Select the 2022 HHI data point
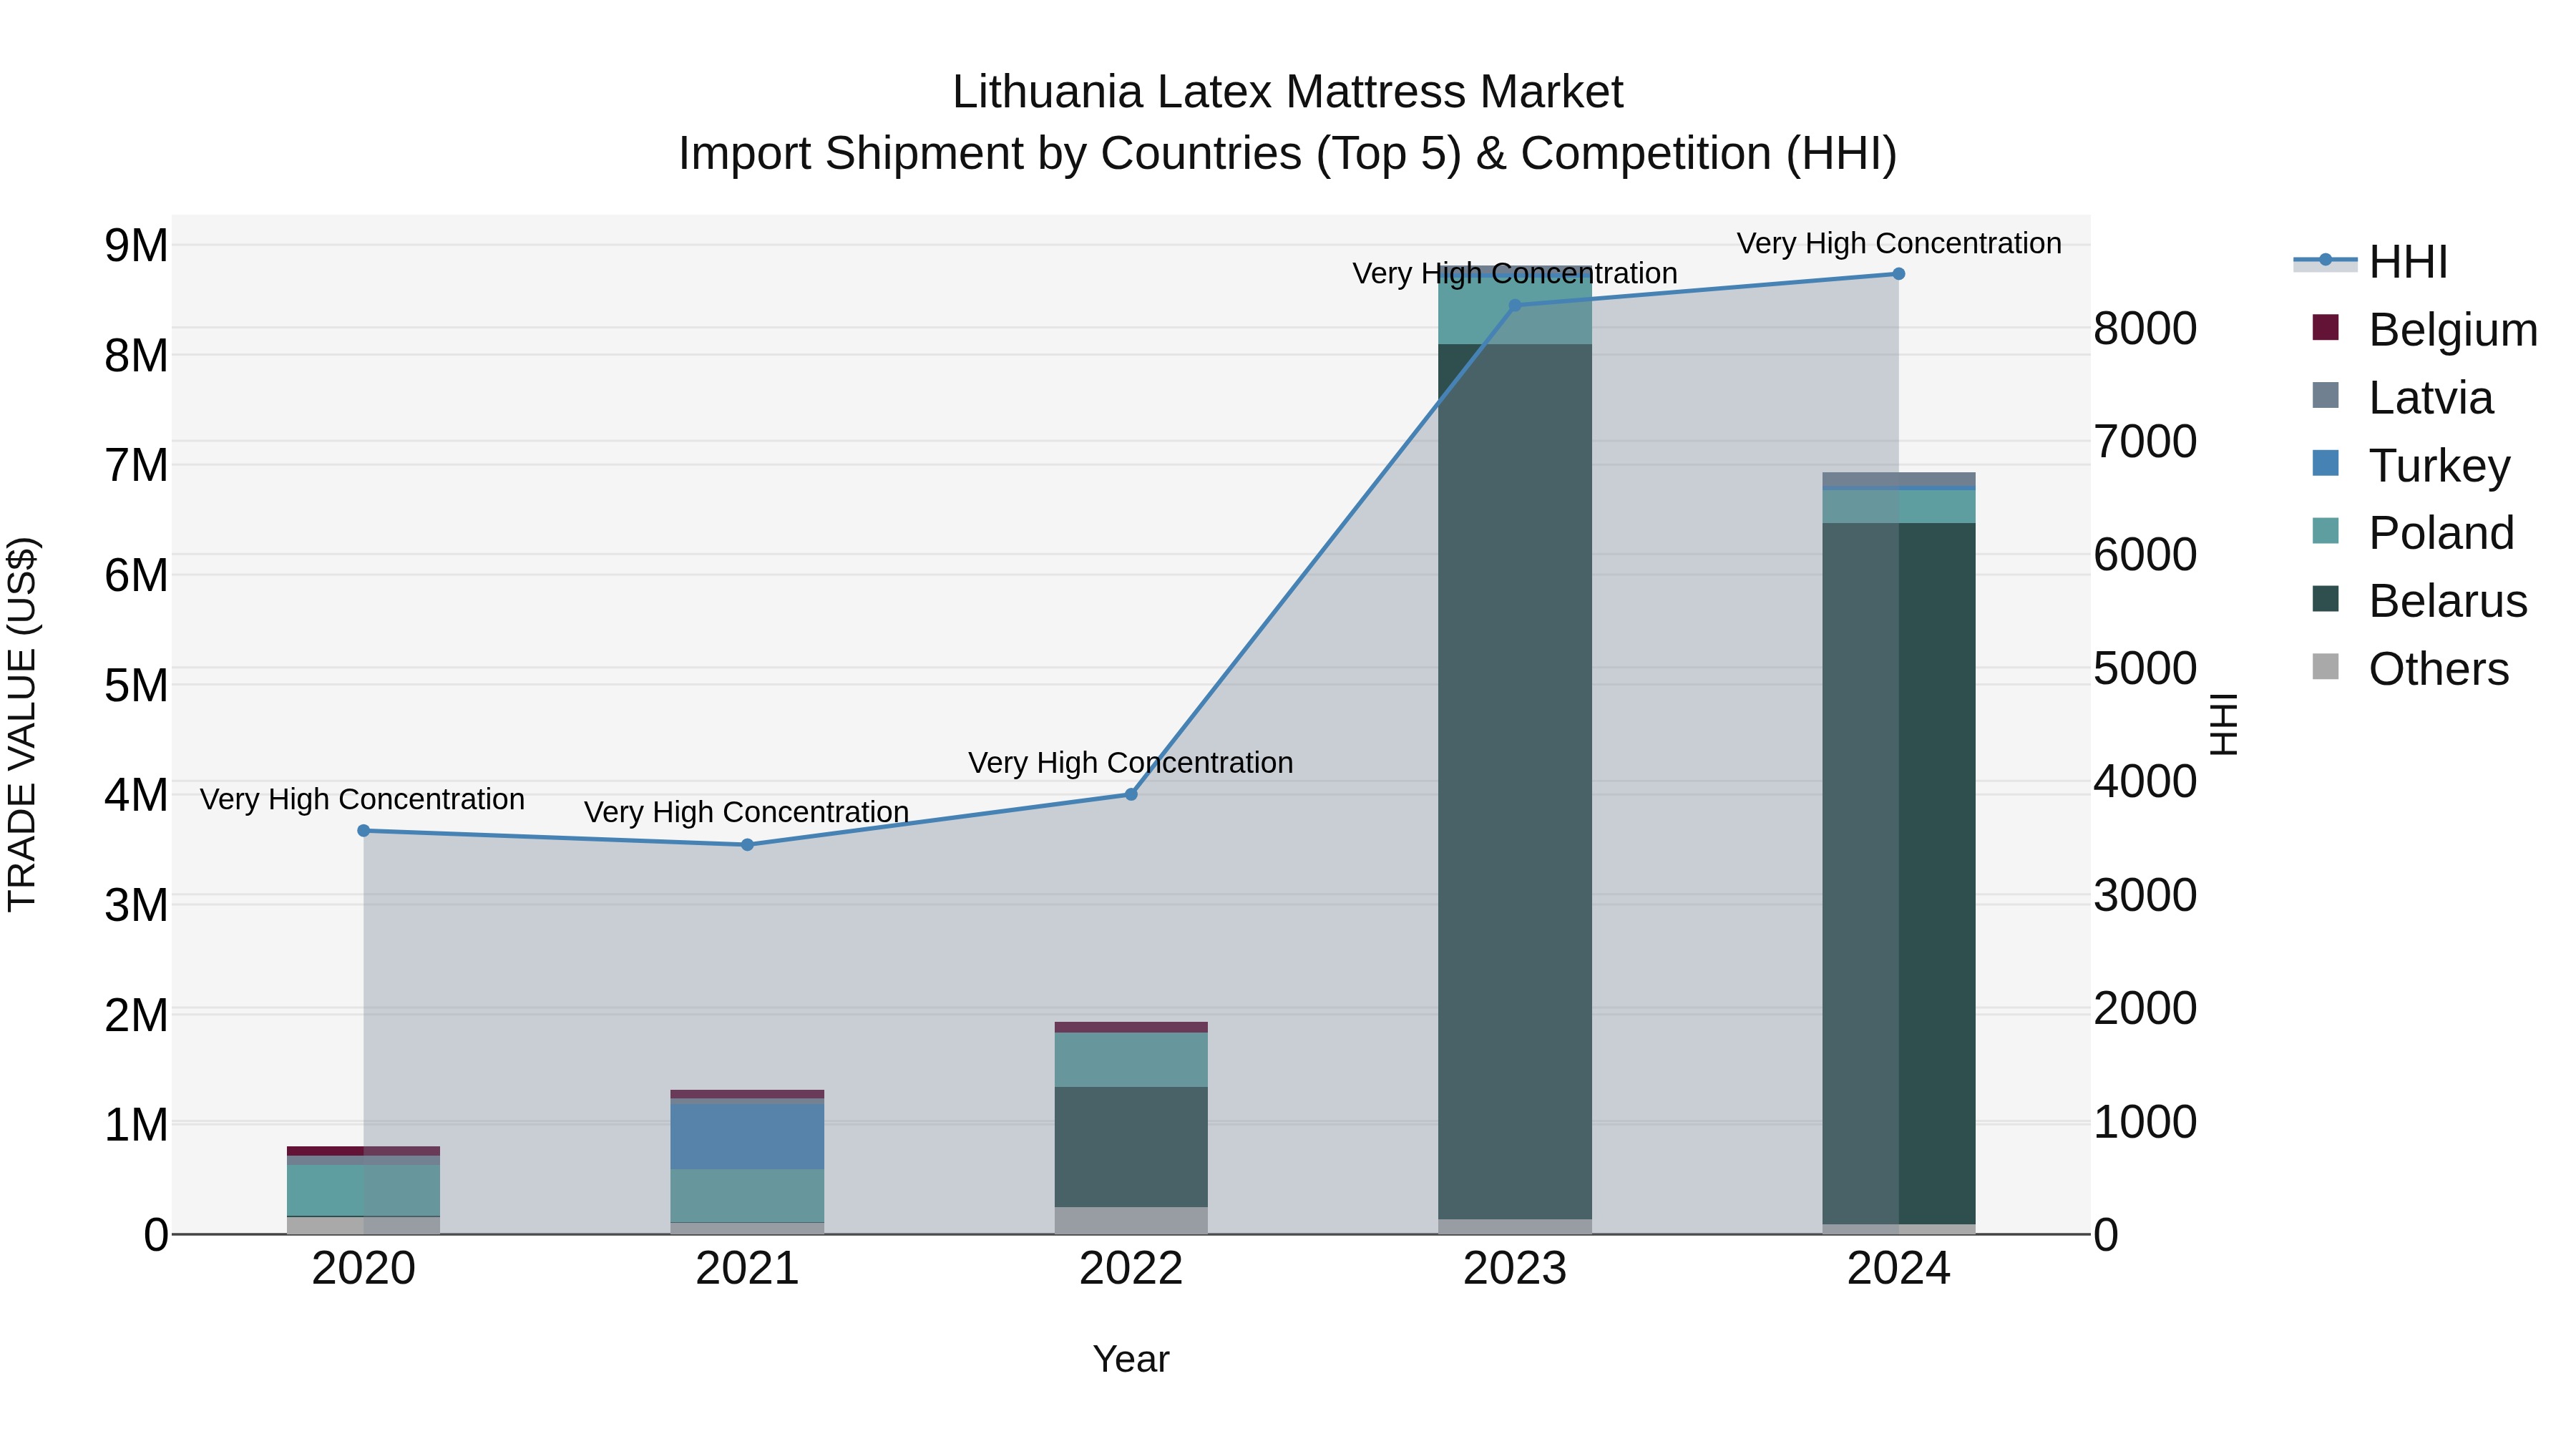2576x1449 pixels. [x=1131, y=795]
